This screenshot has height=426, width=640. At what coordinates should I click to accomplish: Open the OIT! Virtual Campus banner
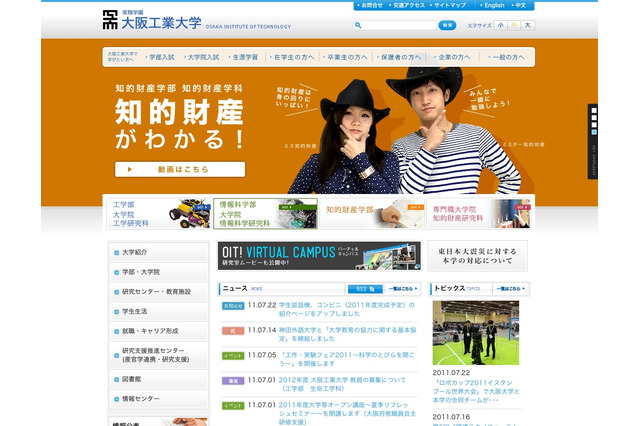(319, 256)
